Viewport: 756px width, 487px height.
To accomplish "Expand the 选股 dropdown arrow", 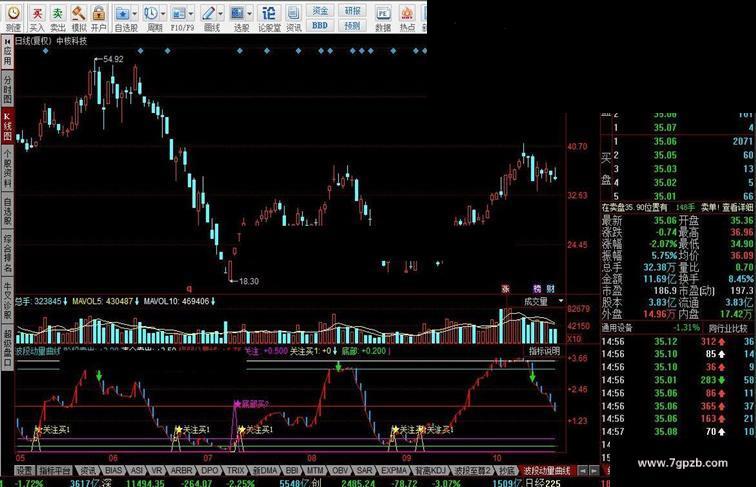I will tap(249, 14).
